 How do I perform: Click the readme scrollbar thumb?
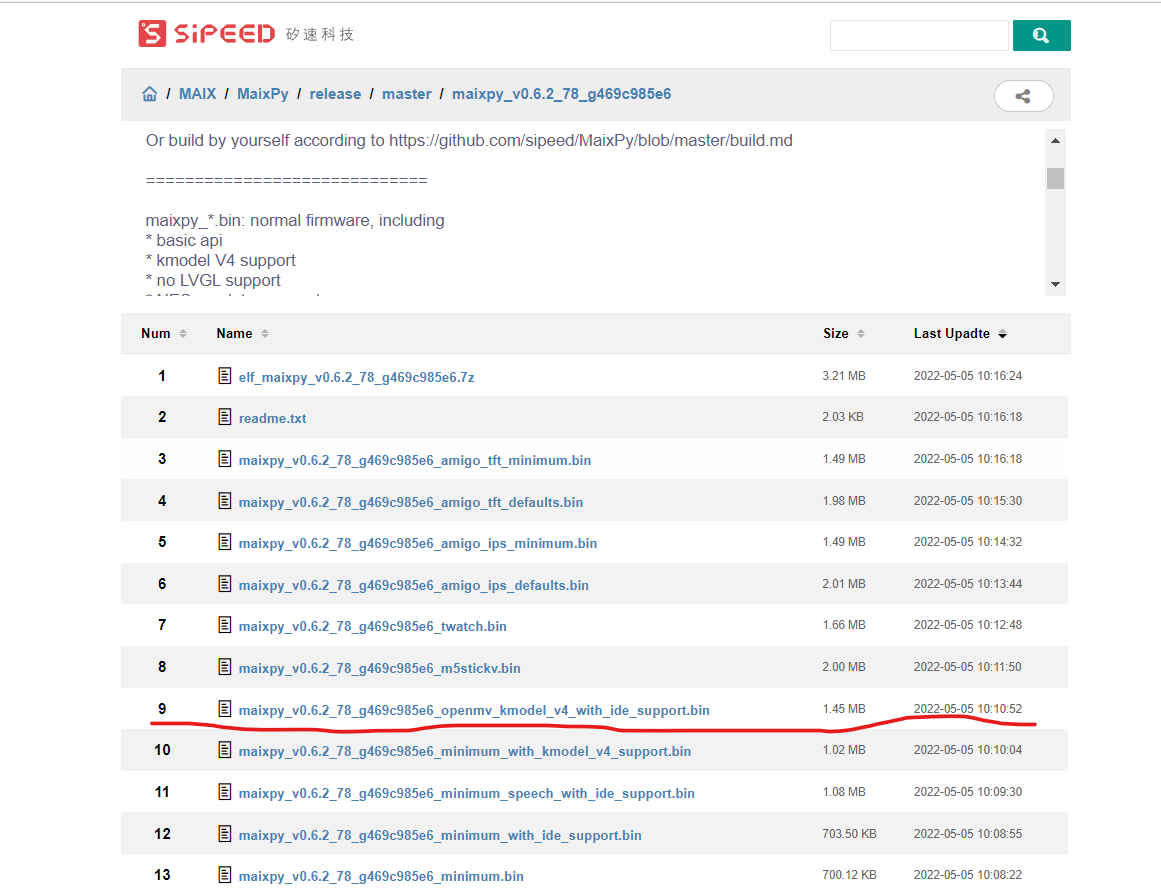(1055, 178)
